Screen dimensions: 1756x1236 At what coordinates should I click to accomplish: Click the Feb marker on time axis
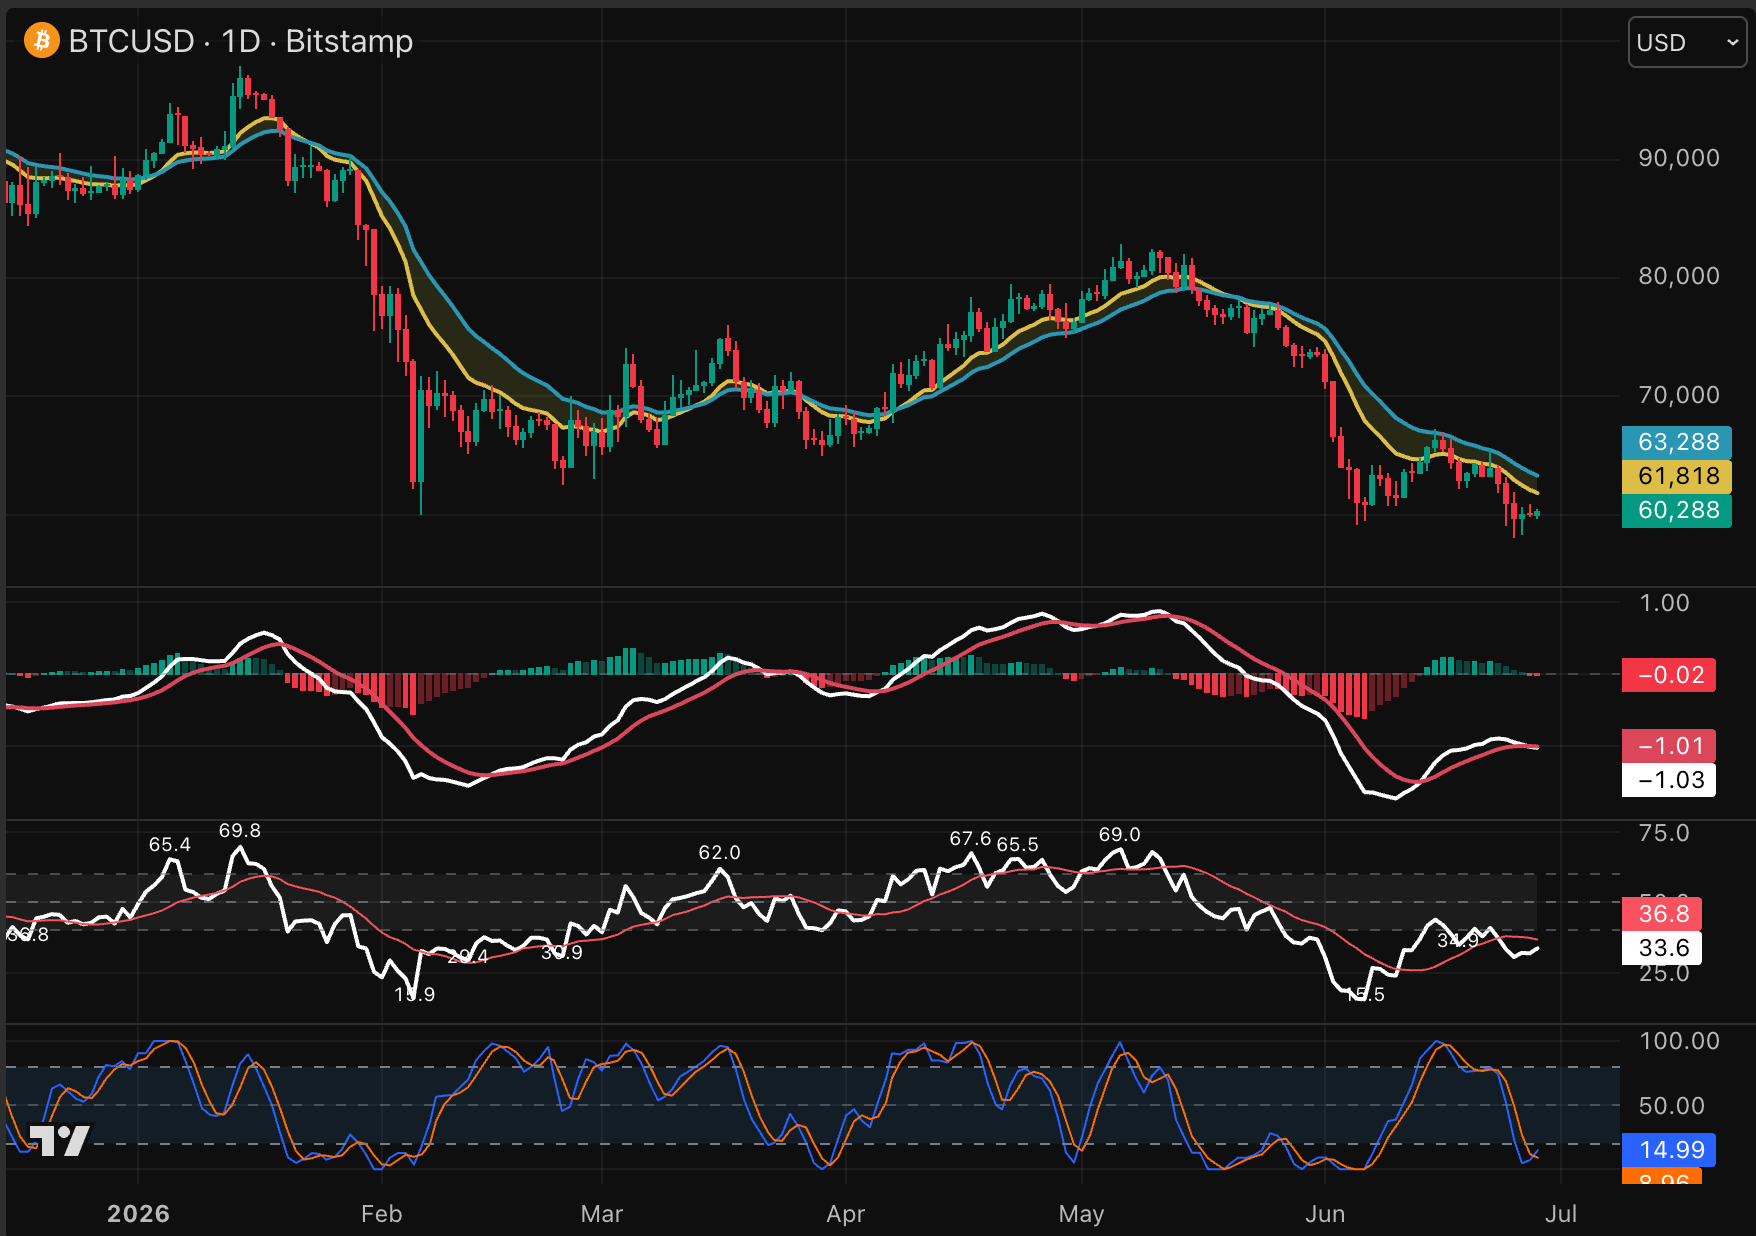[x=381, y=1214]
